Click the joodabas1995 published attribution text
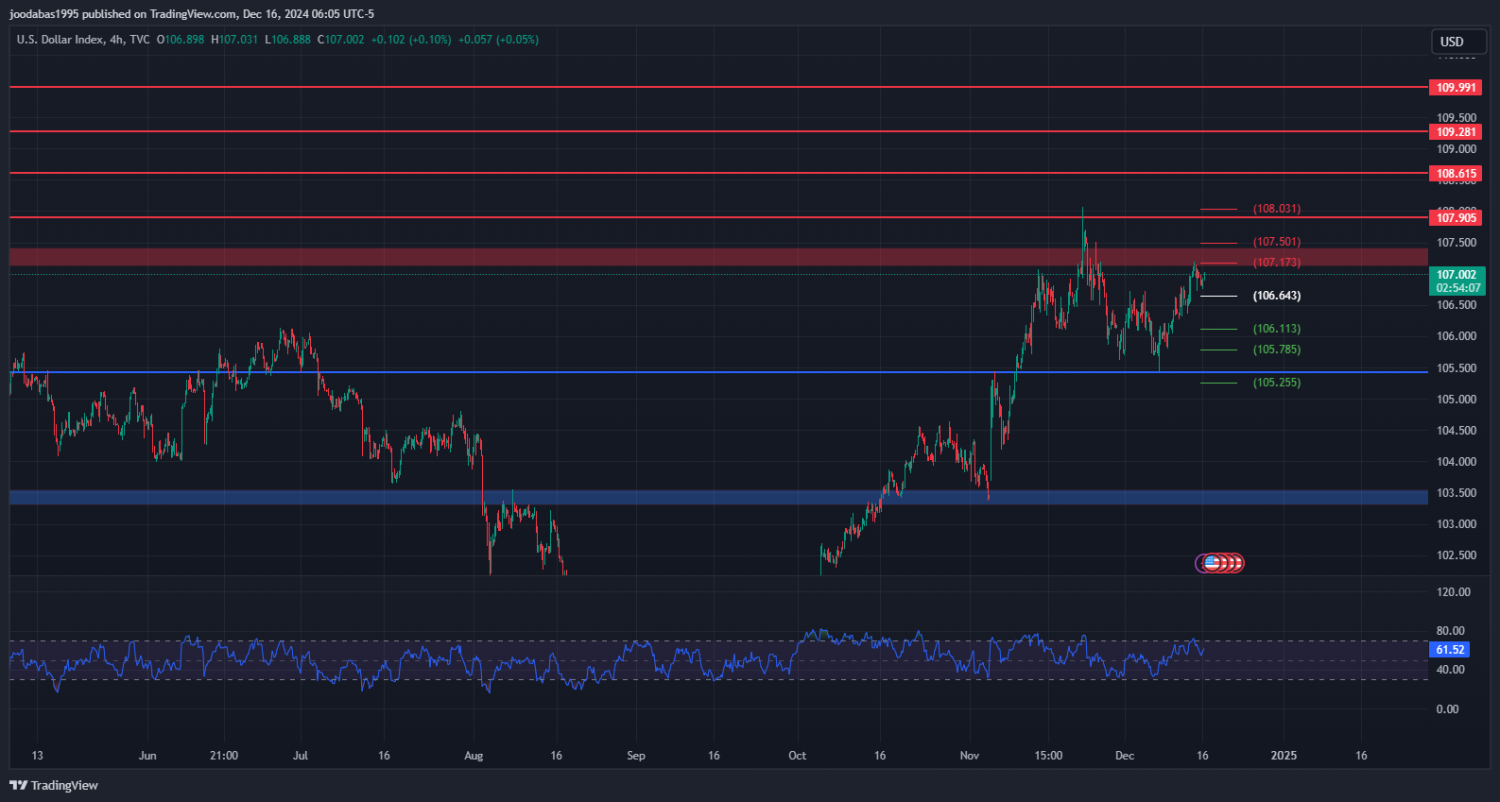 click(190, 13)
